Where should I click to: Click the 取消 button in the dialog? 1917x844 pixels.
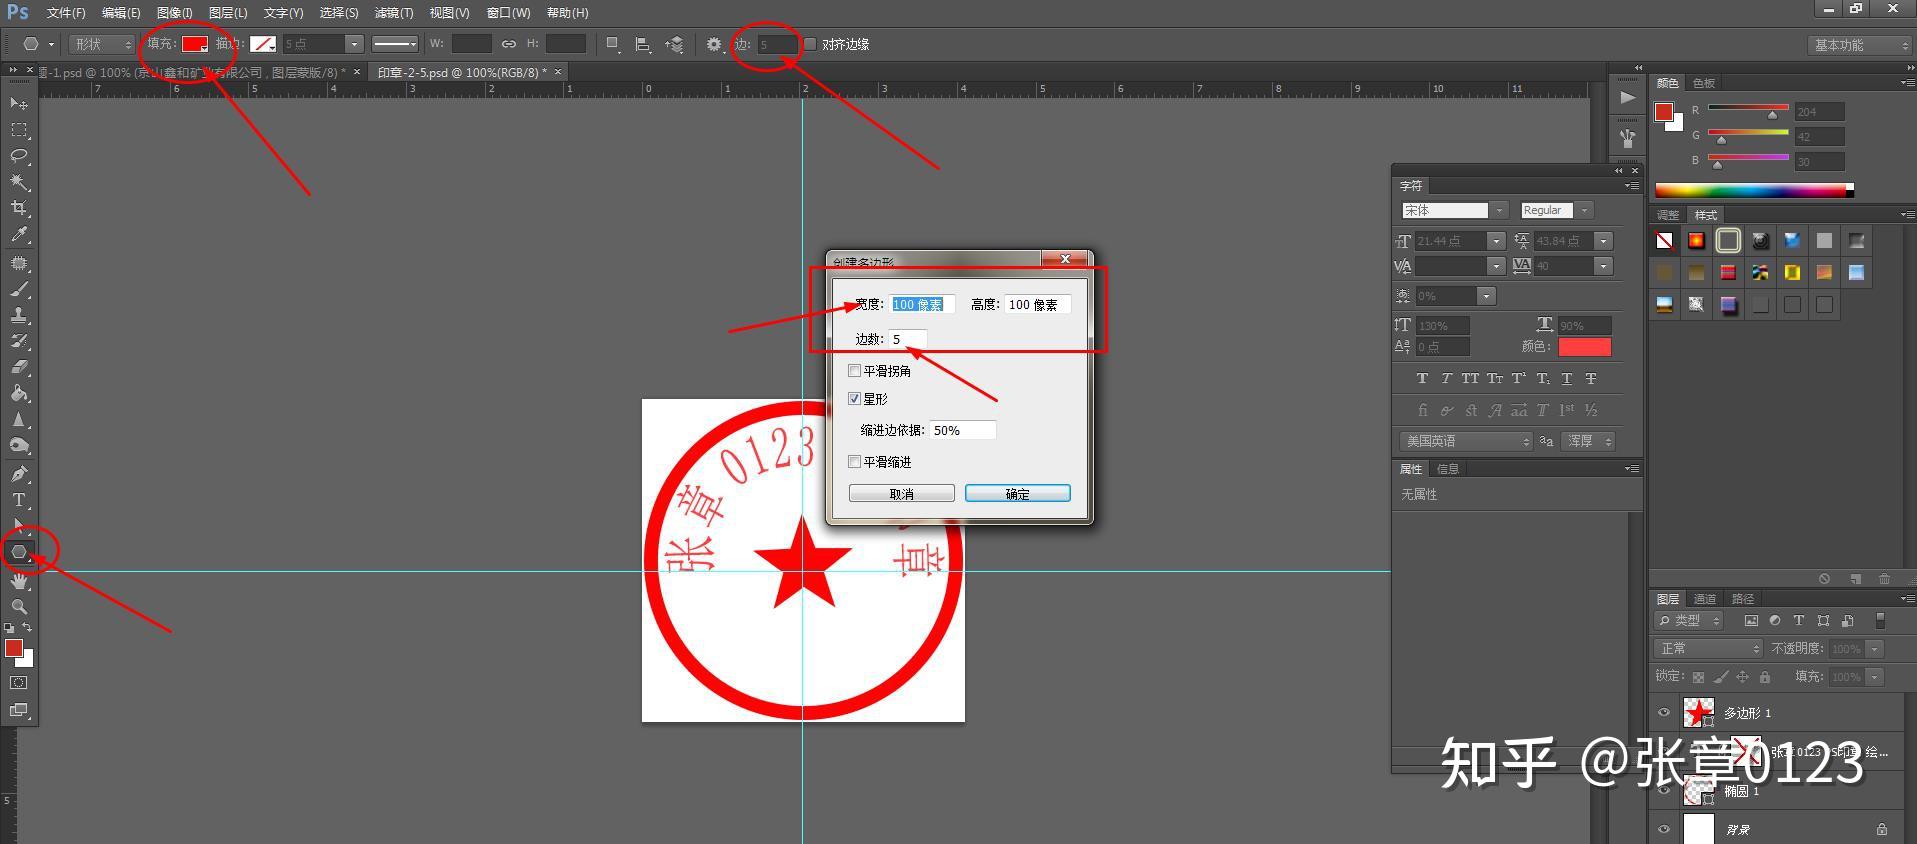click(901, 494)
